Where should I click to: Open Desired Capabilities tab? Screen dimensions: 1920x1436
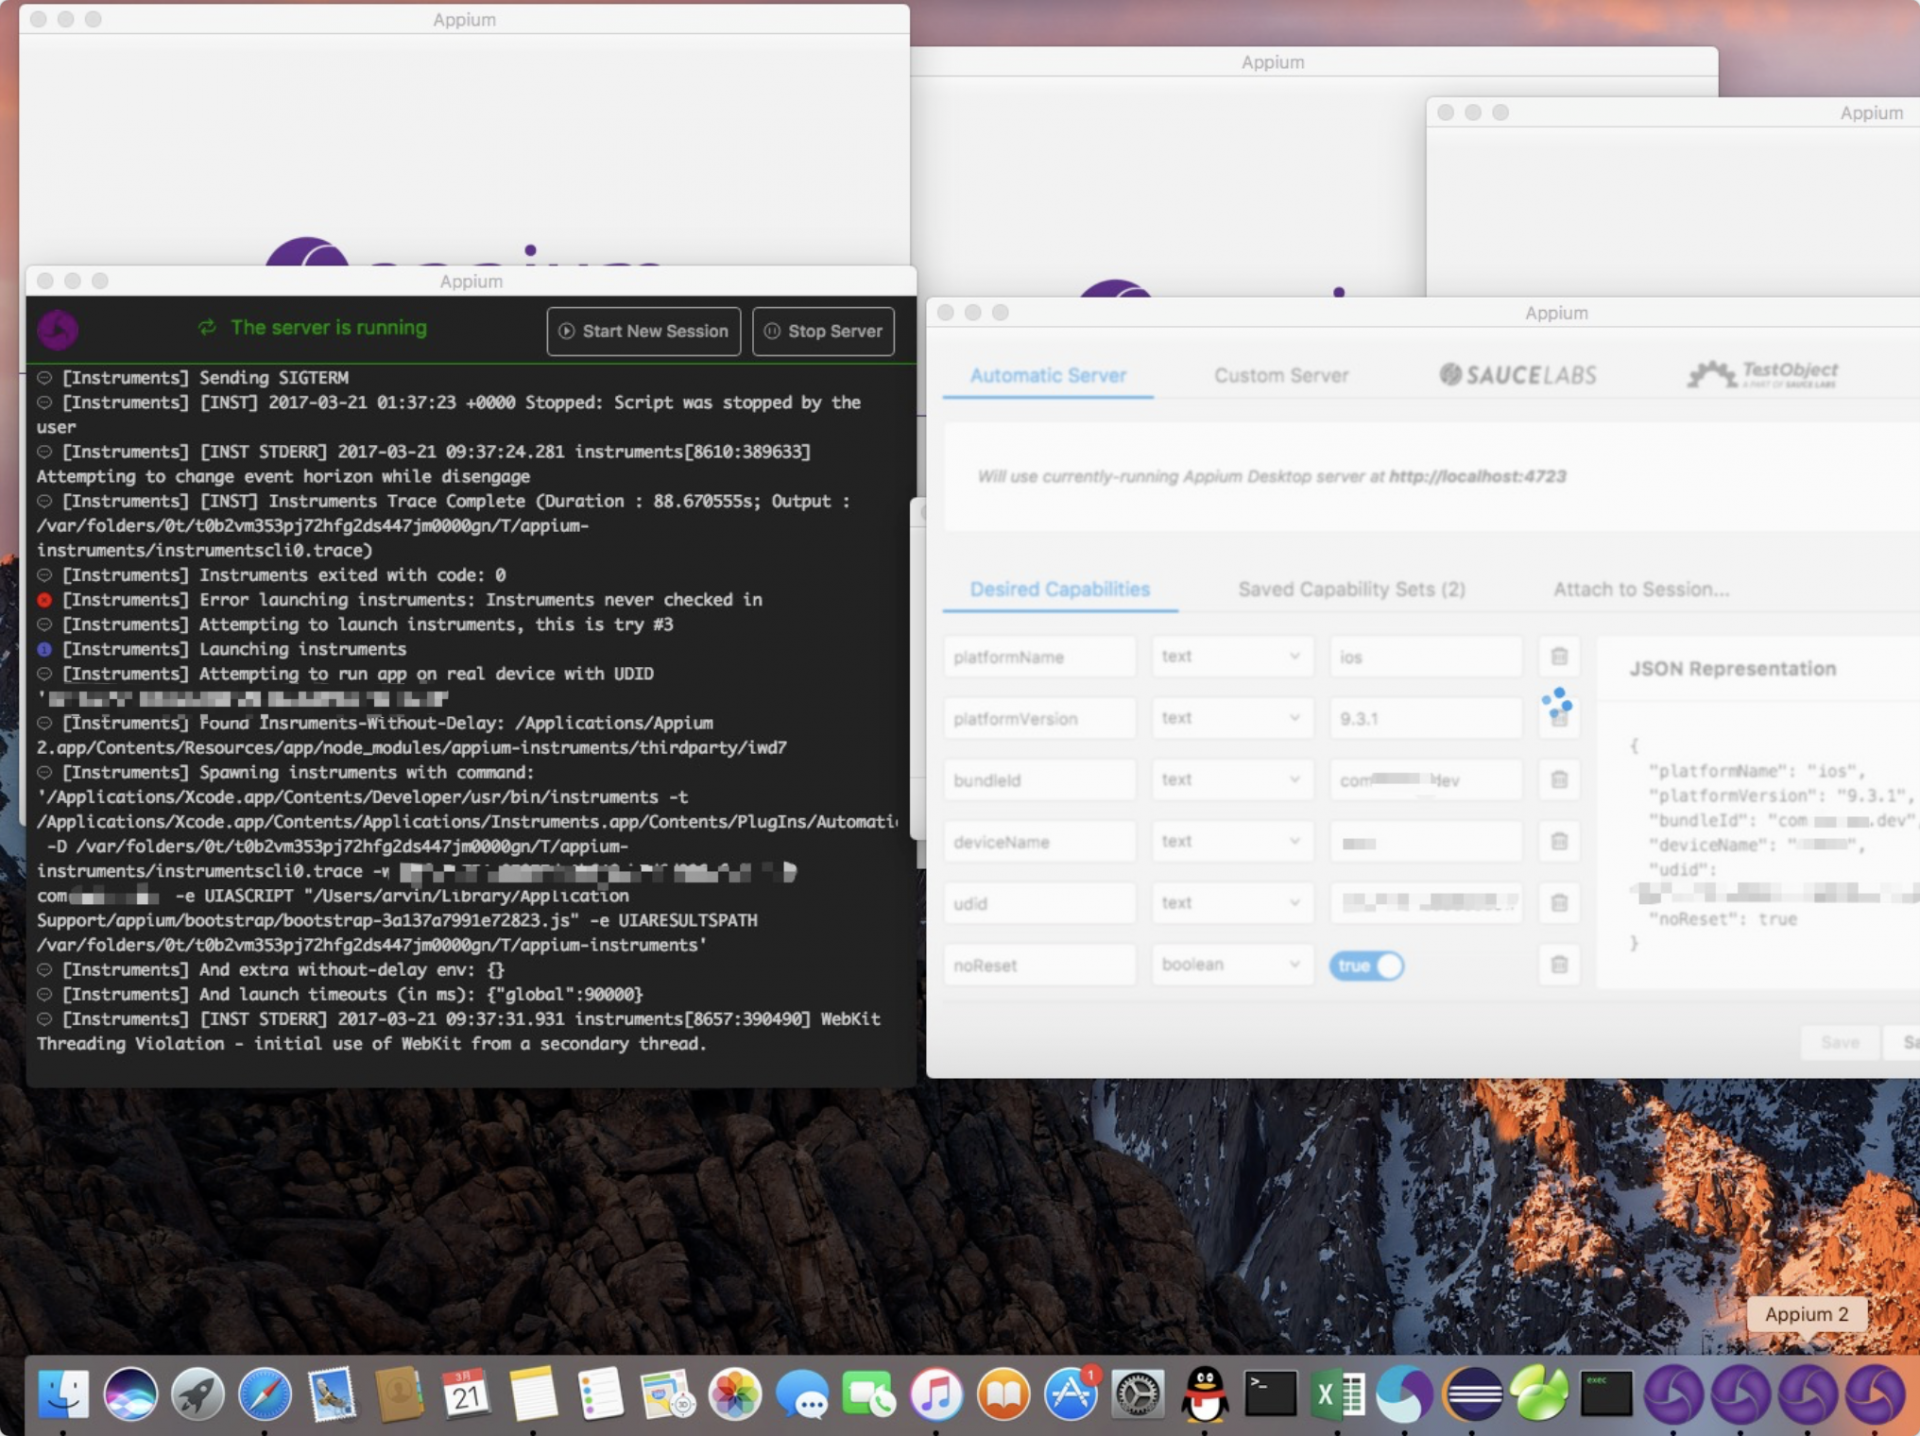[1060, 589]
